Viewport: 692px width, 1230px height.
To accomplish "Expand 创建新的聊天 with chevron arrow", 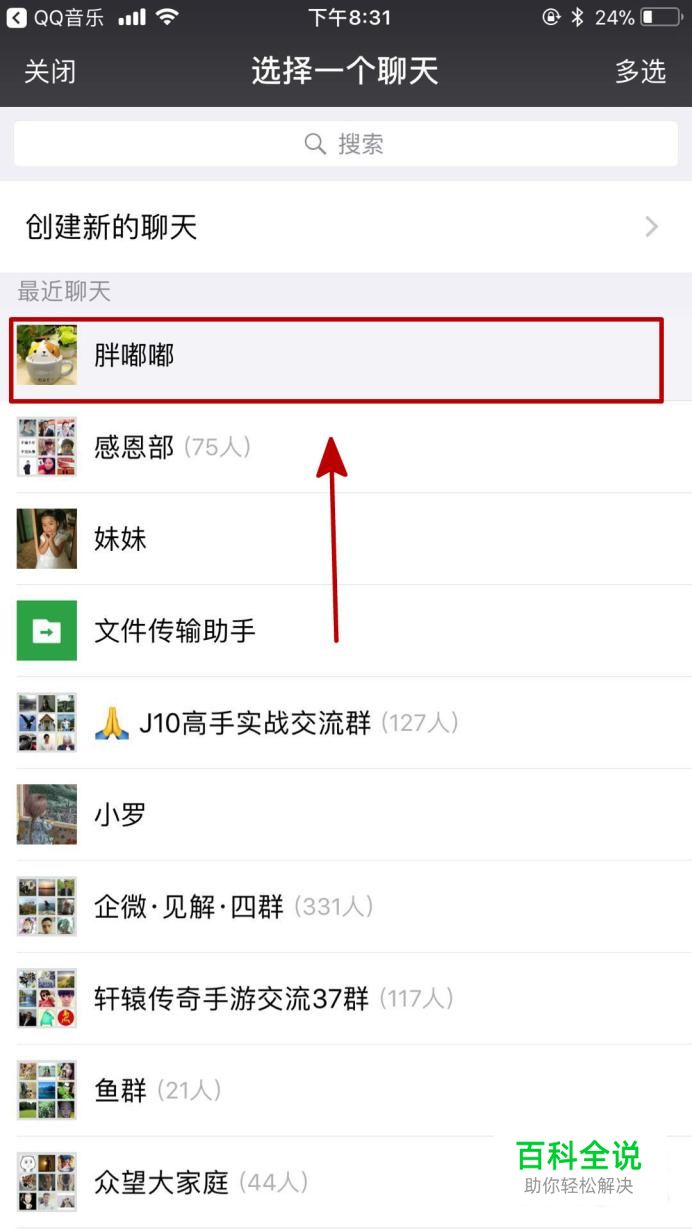I will click(x=652, y=227).
